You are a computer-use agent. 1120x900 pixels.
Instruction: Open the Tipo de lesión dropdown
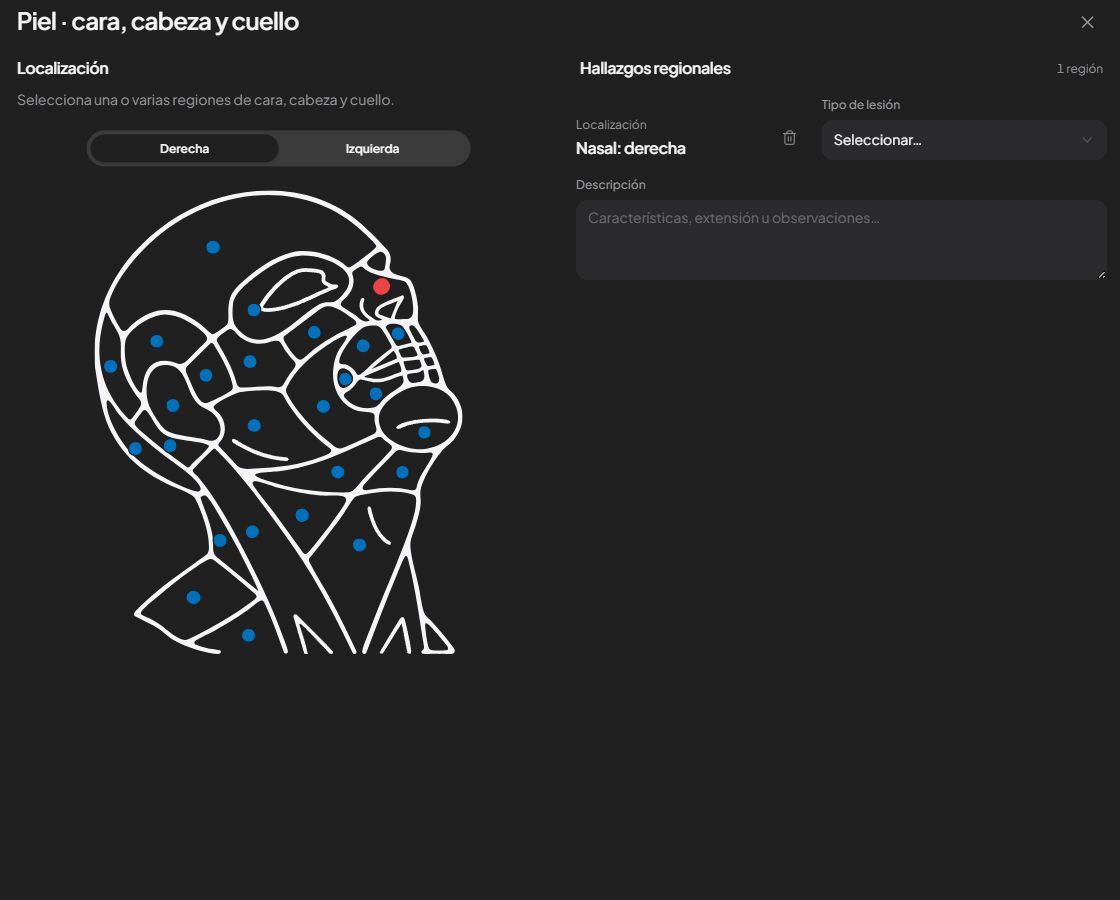coord(964,140)
